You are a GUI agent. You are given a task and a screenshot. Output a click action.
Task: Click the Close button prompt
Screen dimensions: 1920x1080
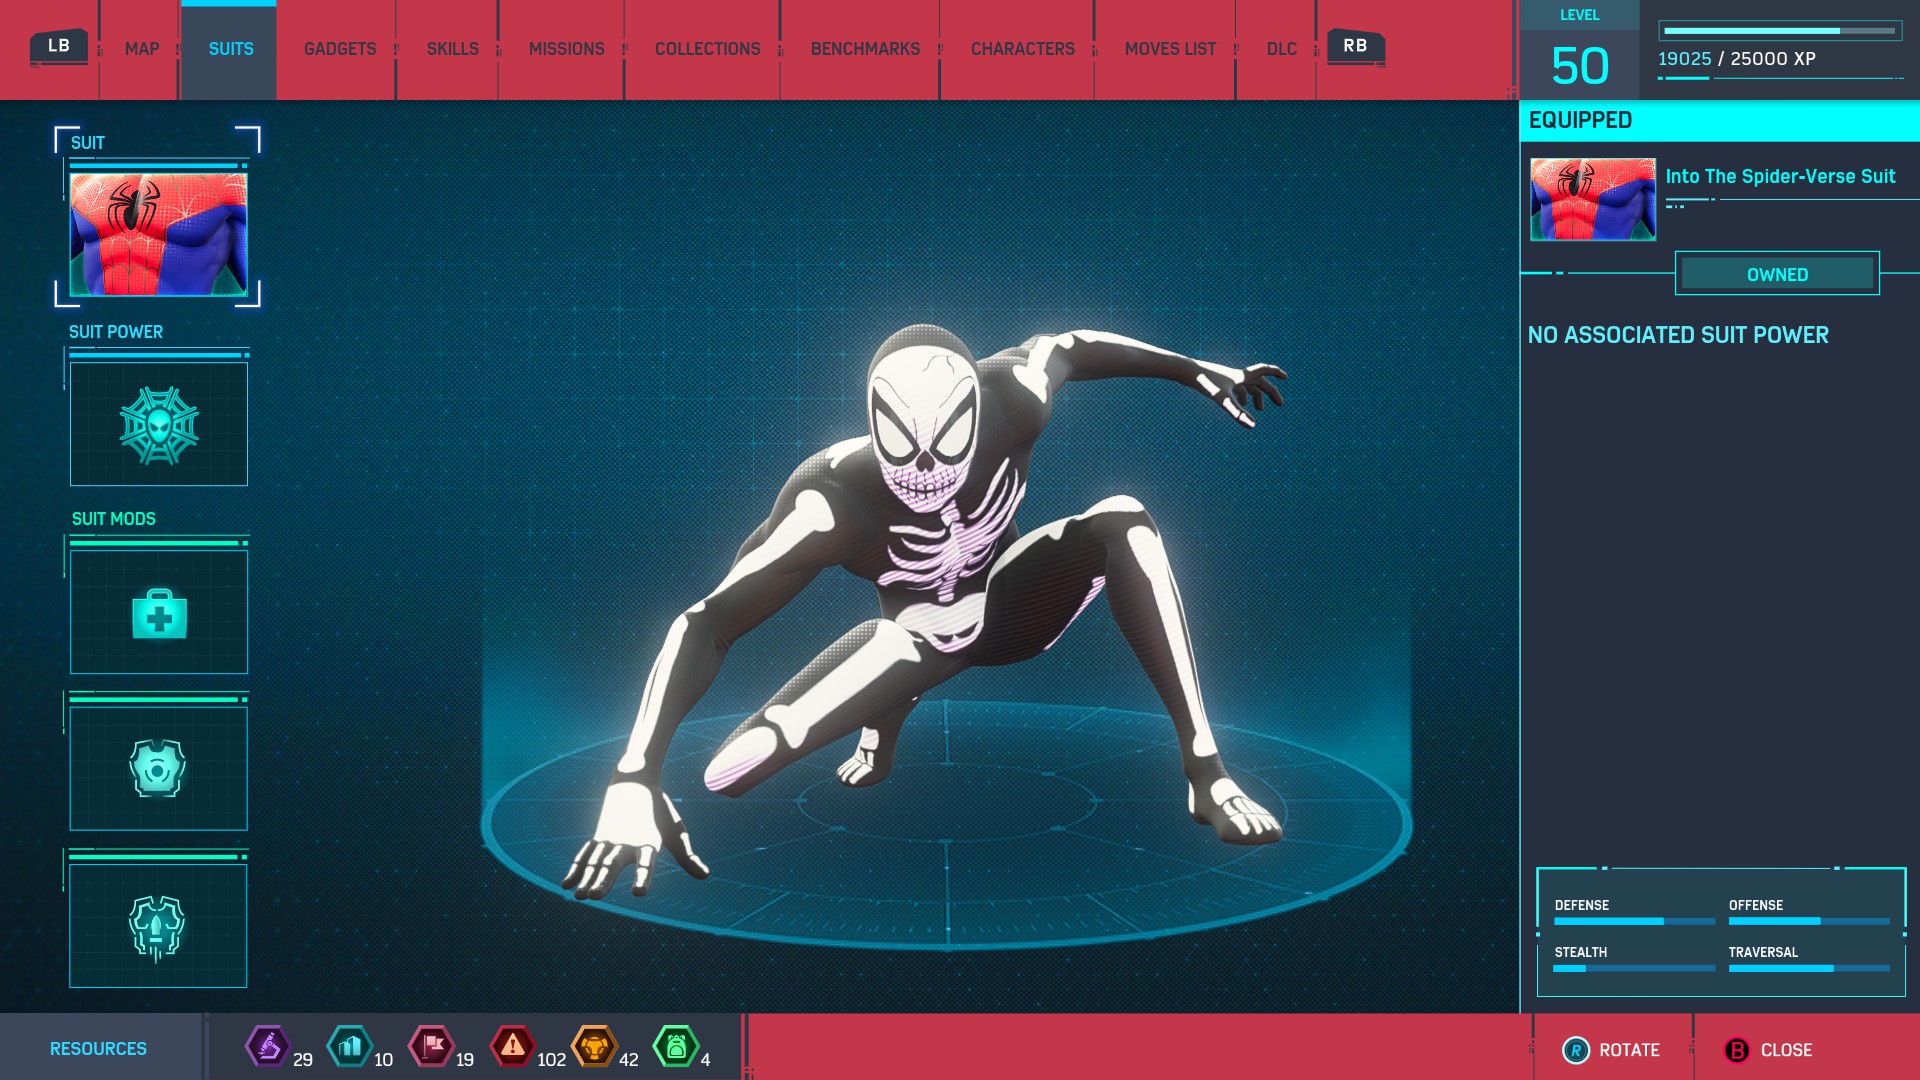point(1770,1050)
